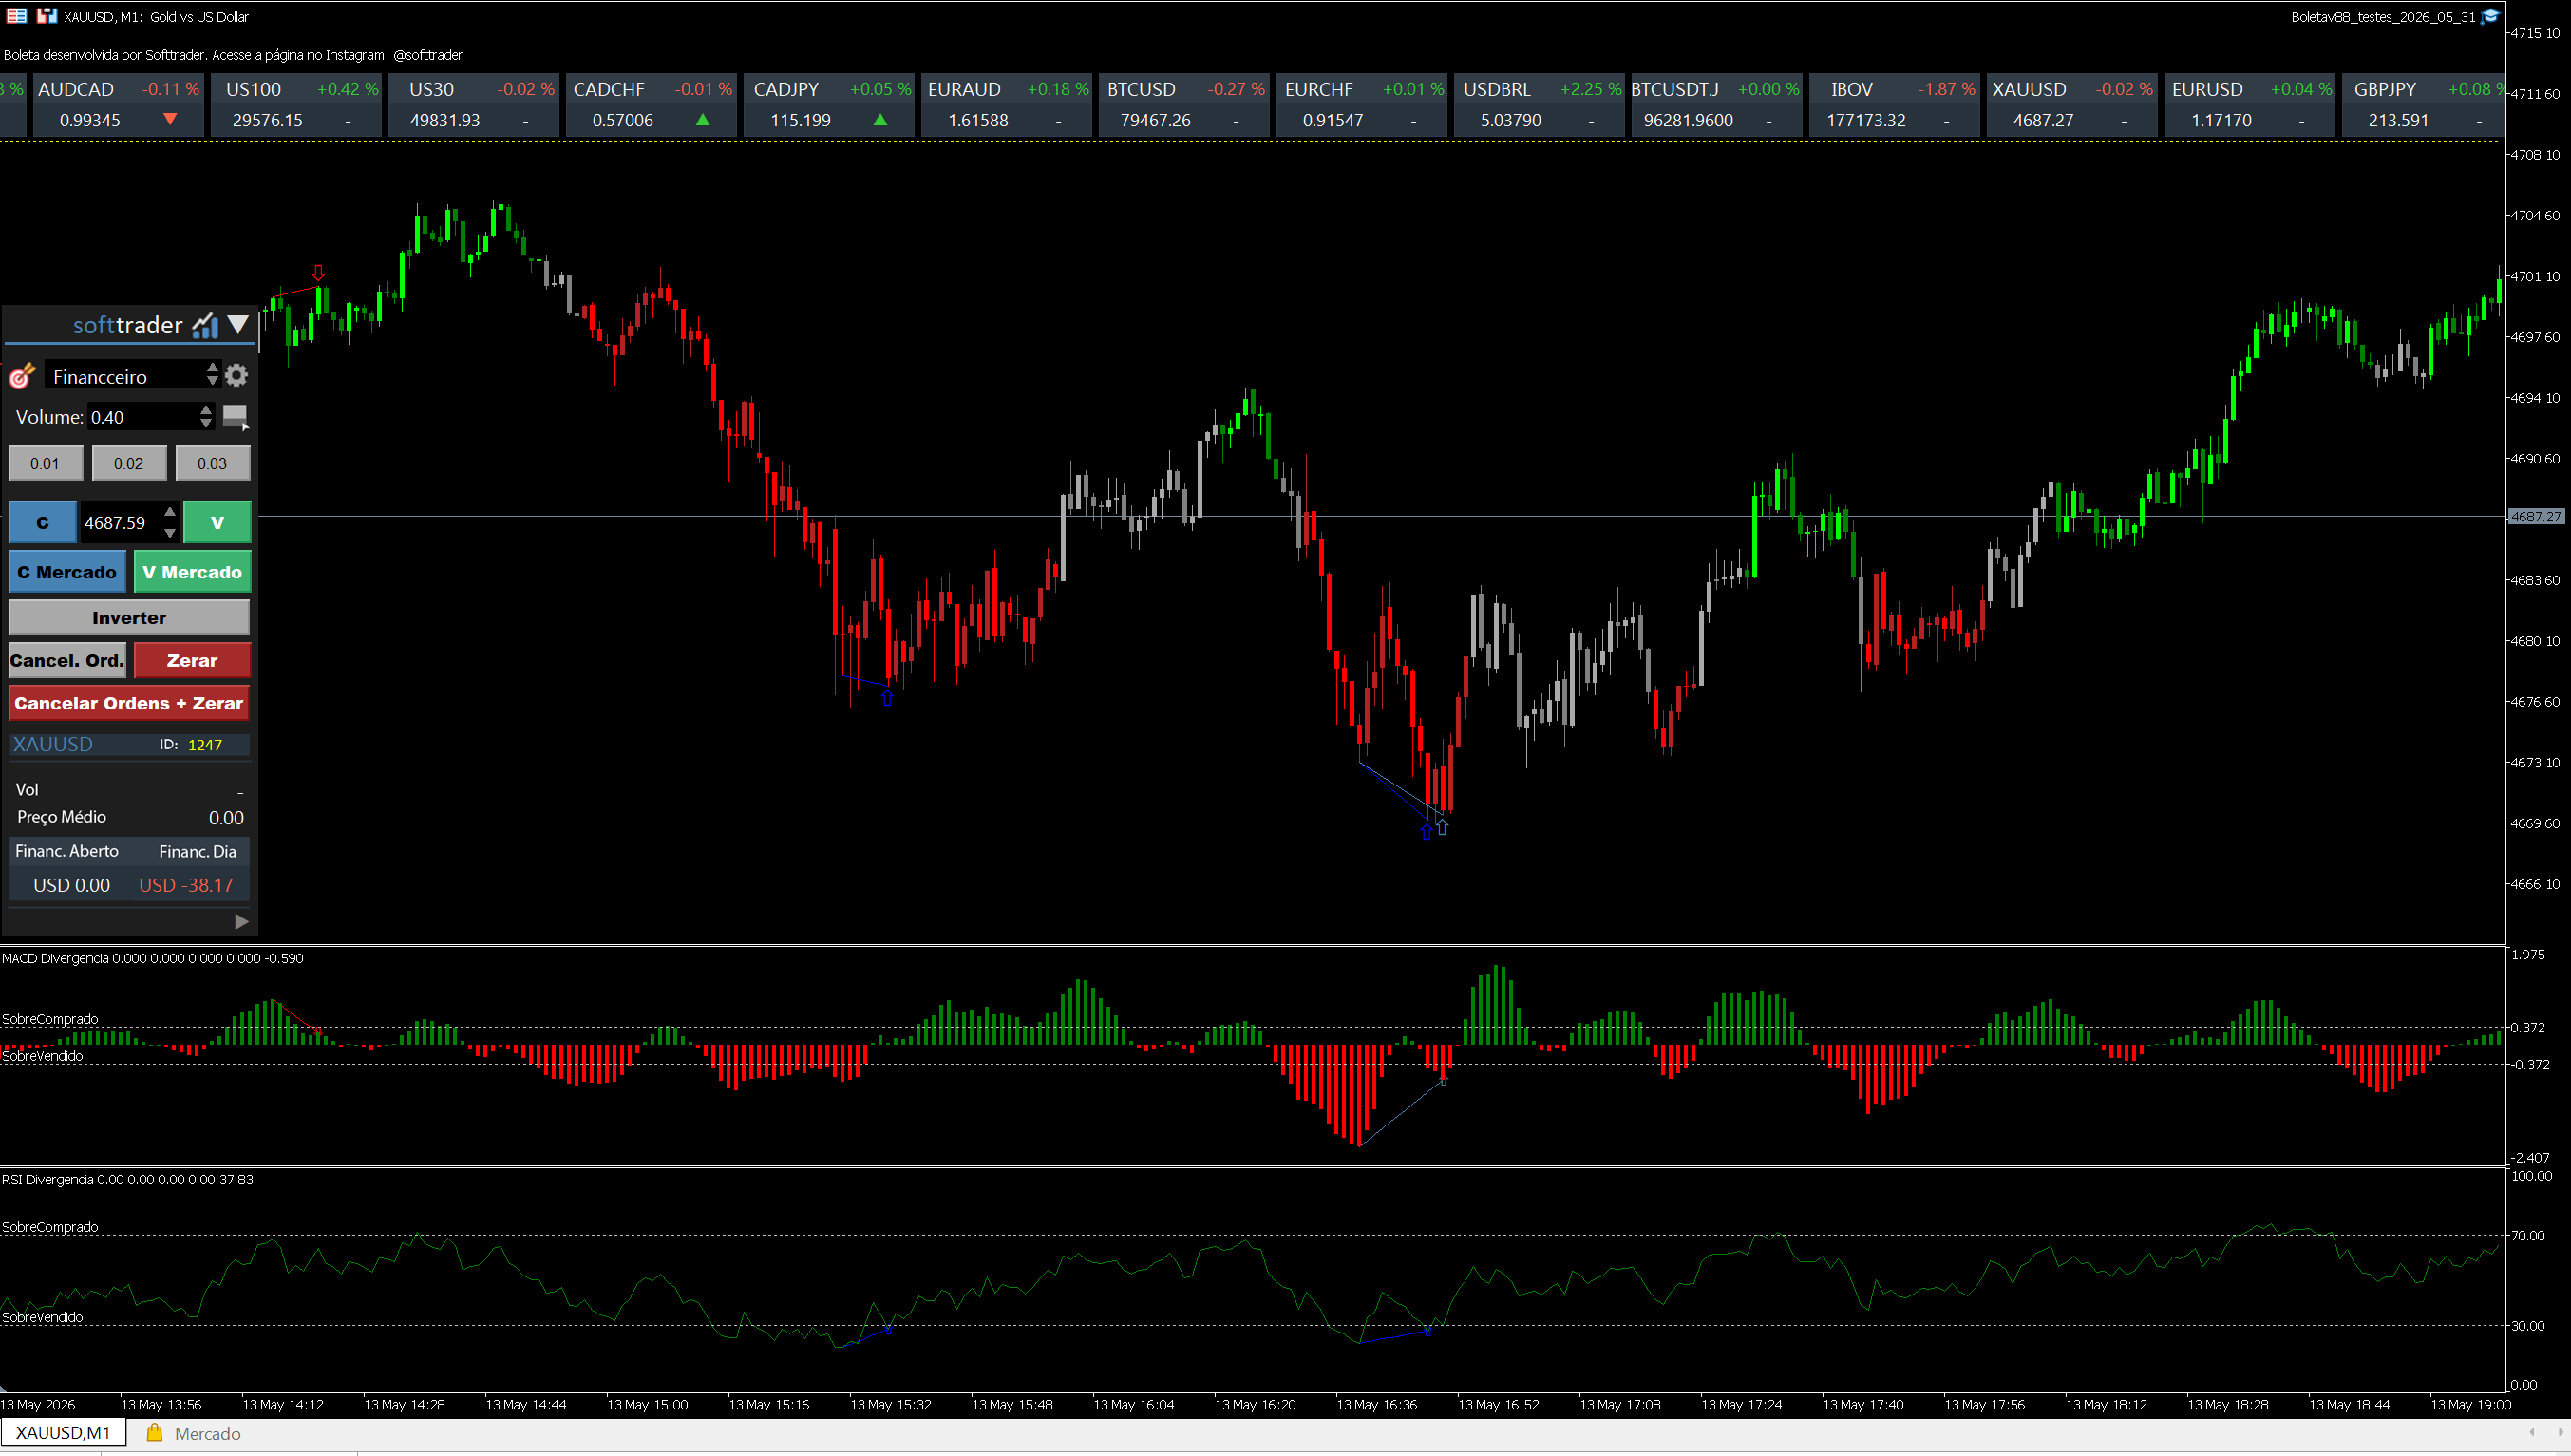2571x1456 pixels.
Task: Click the graduation cap icon top right
Action: tap(2490, 16)
